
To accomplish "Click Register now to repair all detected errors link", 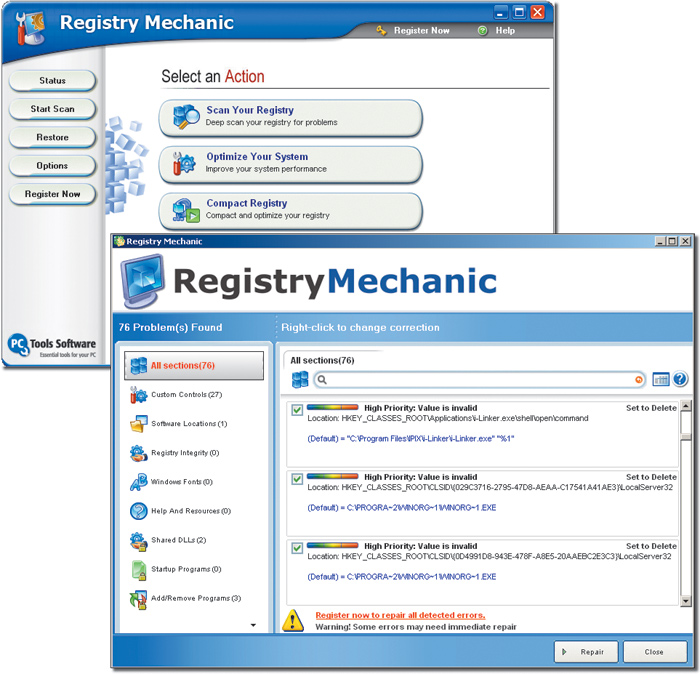I will pyautogui.click(x=400, y=615).
